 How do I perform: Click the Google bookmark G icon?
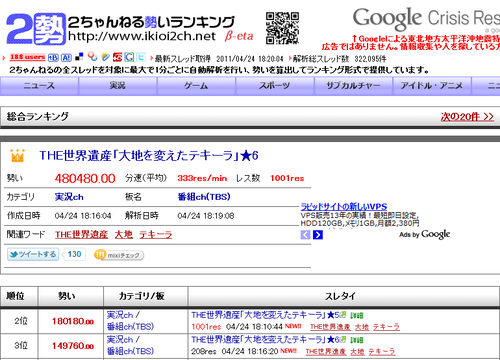129,57
